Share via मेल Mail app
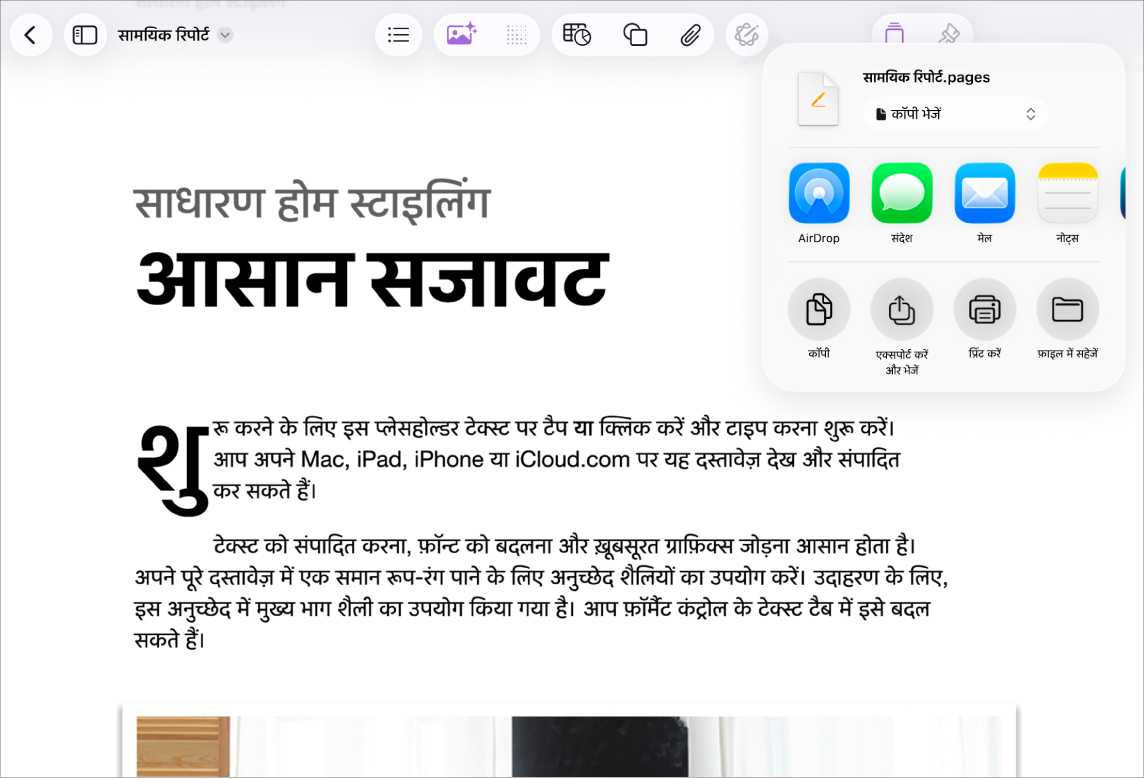The width and height of the screenshot is (1144, 779). point(984,203)
